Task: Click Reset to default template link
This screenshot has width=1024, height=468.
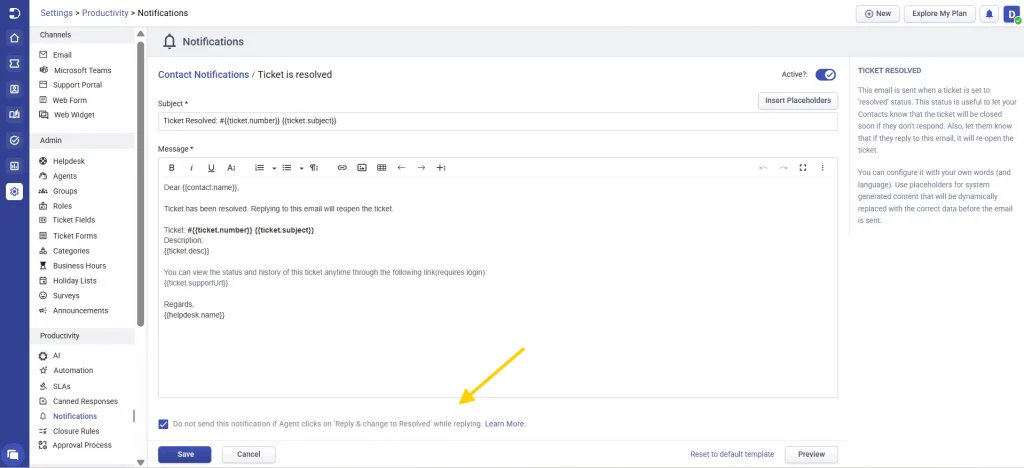Action: tap(731, 454)
